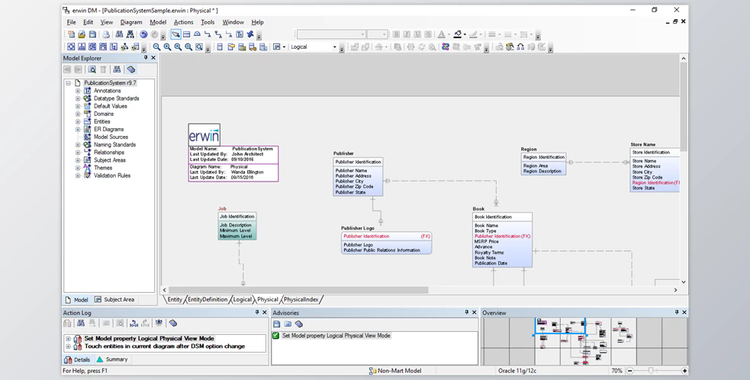
Task: Pin the Action Log panel
Action: [257, 313]
